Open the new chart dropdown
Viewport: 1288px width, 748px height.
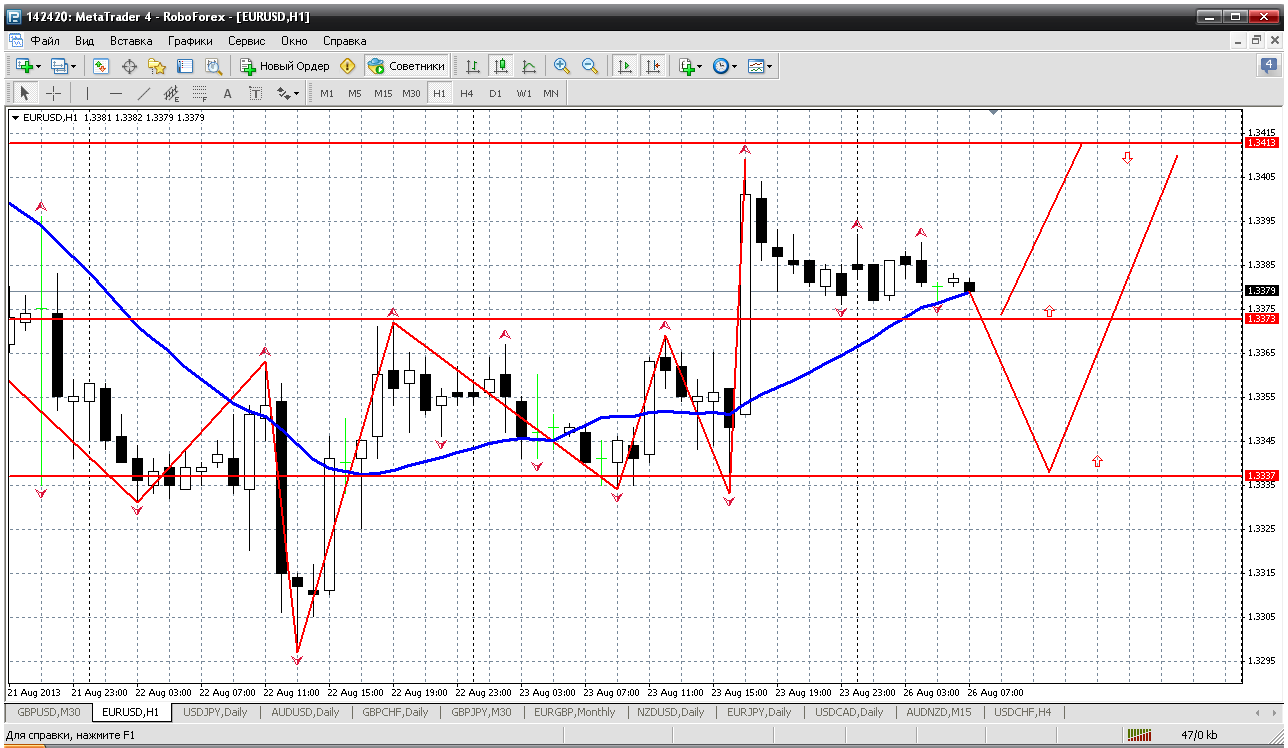28,66
